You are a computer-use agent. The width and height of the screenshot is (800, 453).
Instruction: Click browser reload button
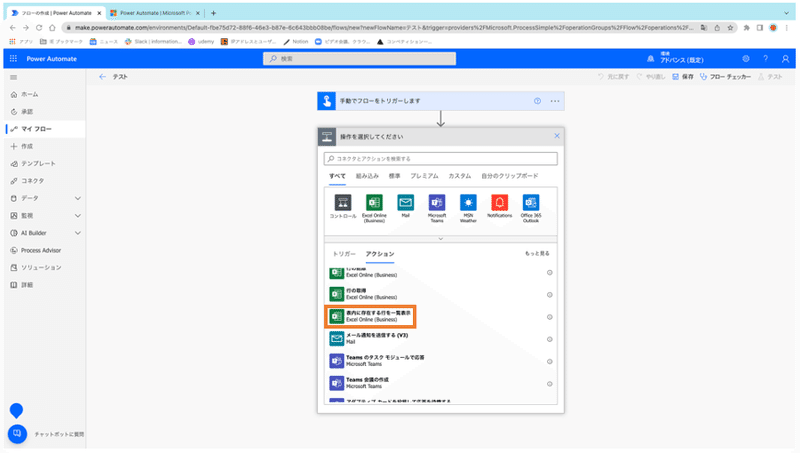coord(39,28)
